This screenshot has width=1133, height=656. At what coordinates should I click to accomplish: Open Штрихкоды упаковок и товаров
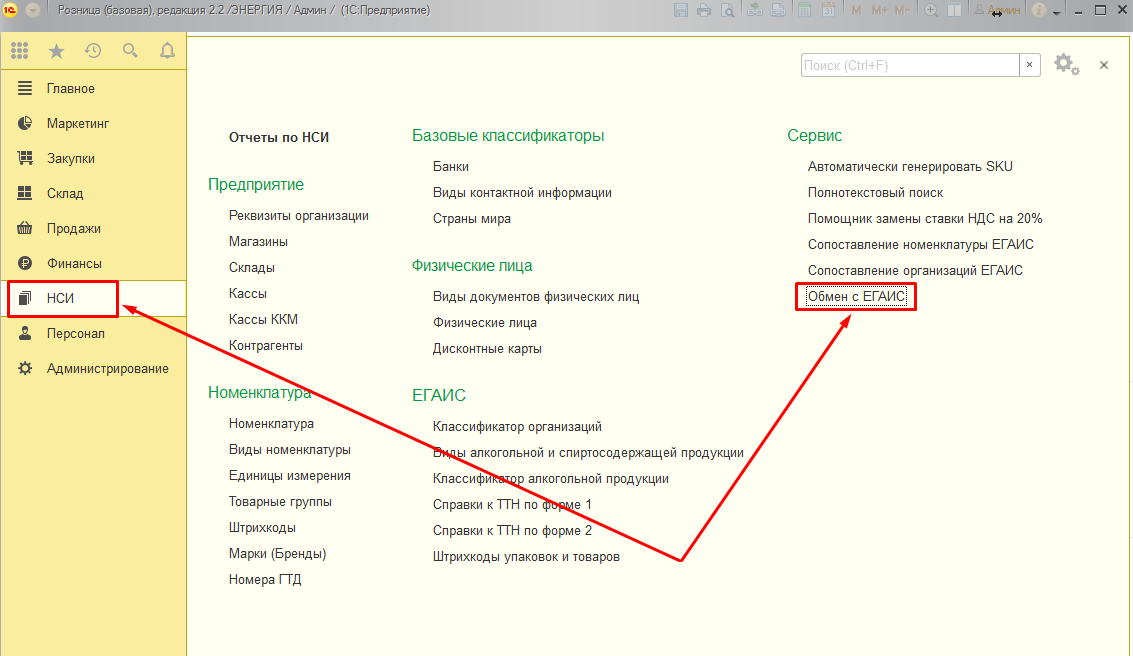(x=526, y=556)
